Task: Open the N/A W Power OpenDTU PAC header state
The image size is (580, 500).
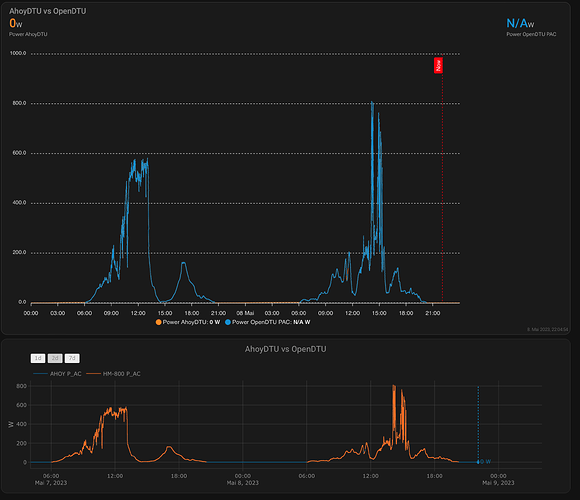Action: pos(520,24)
